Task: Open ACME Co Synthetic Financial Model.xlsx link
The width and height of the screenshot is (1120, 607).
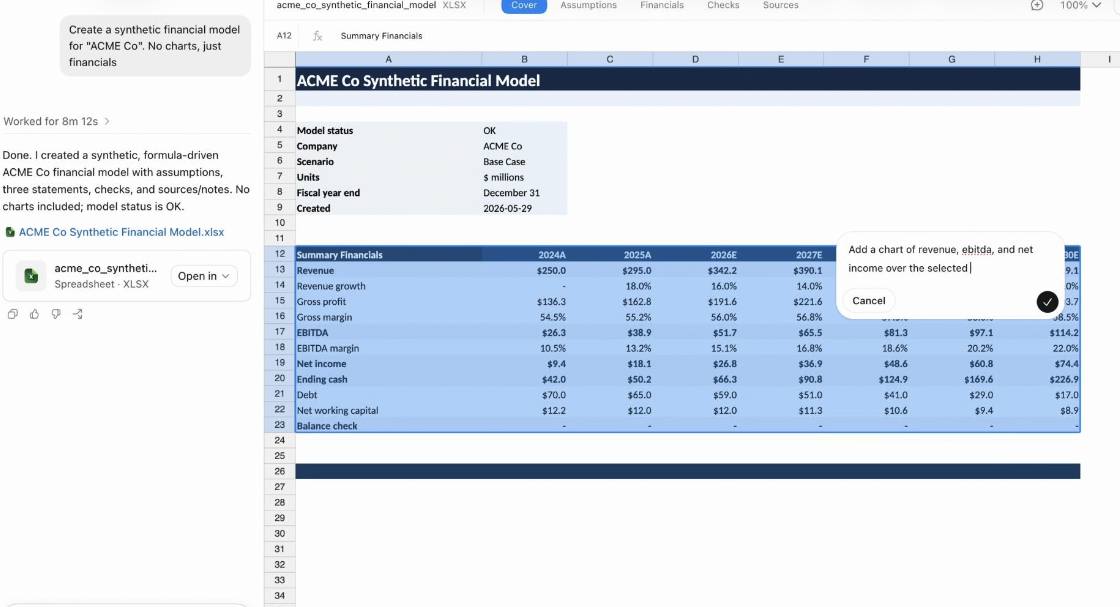Action: 121,232
